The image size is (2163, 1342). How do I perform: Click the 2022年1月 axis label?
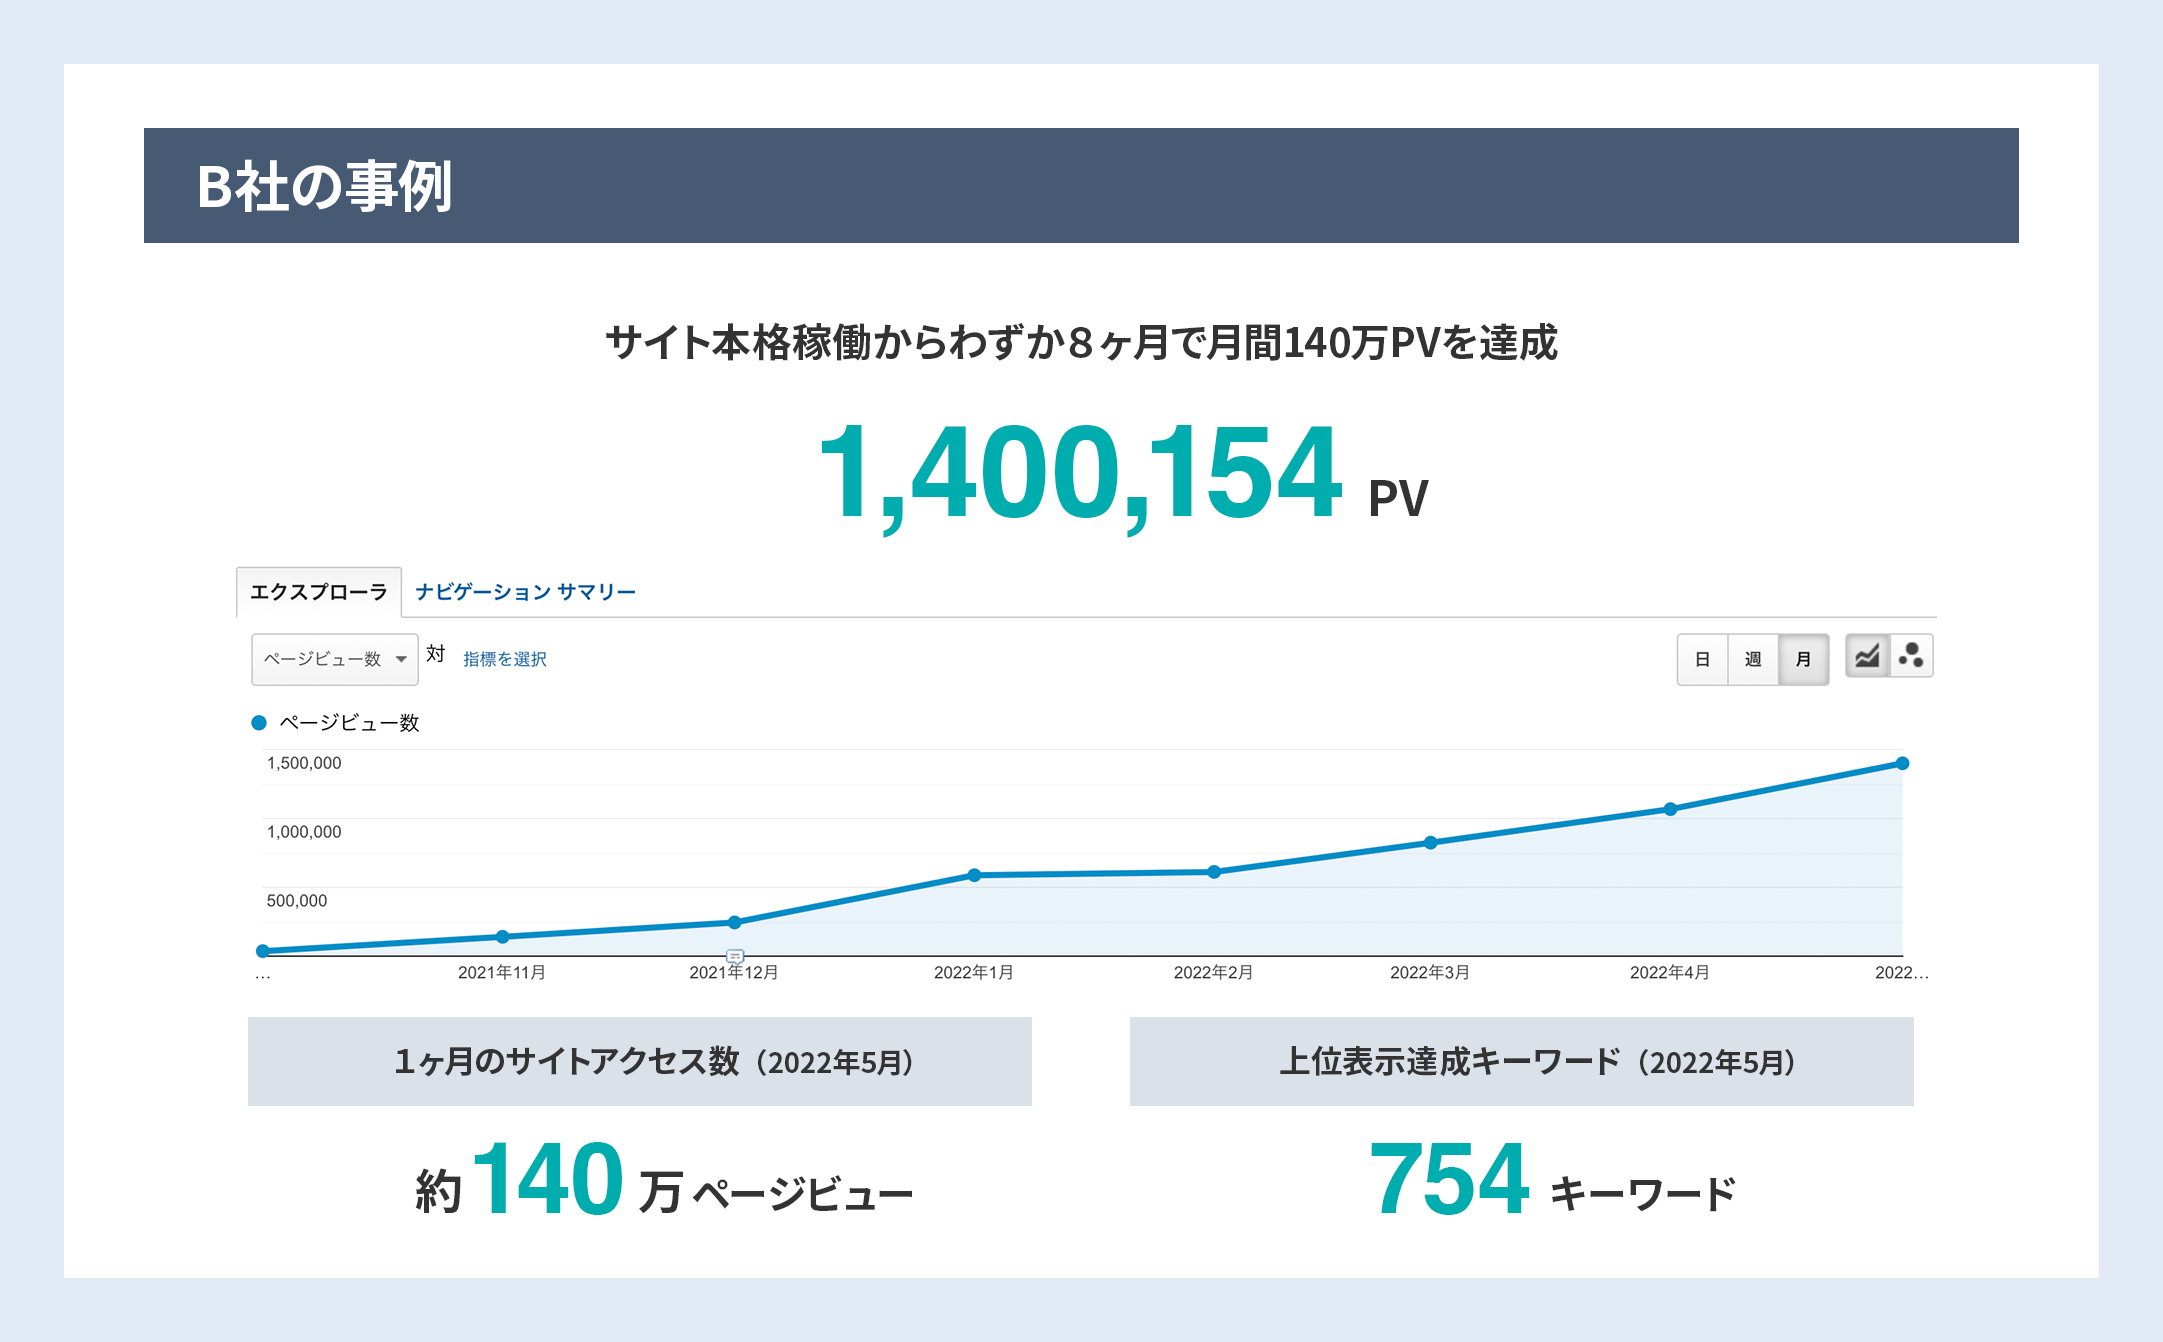(974, 973)
